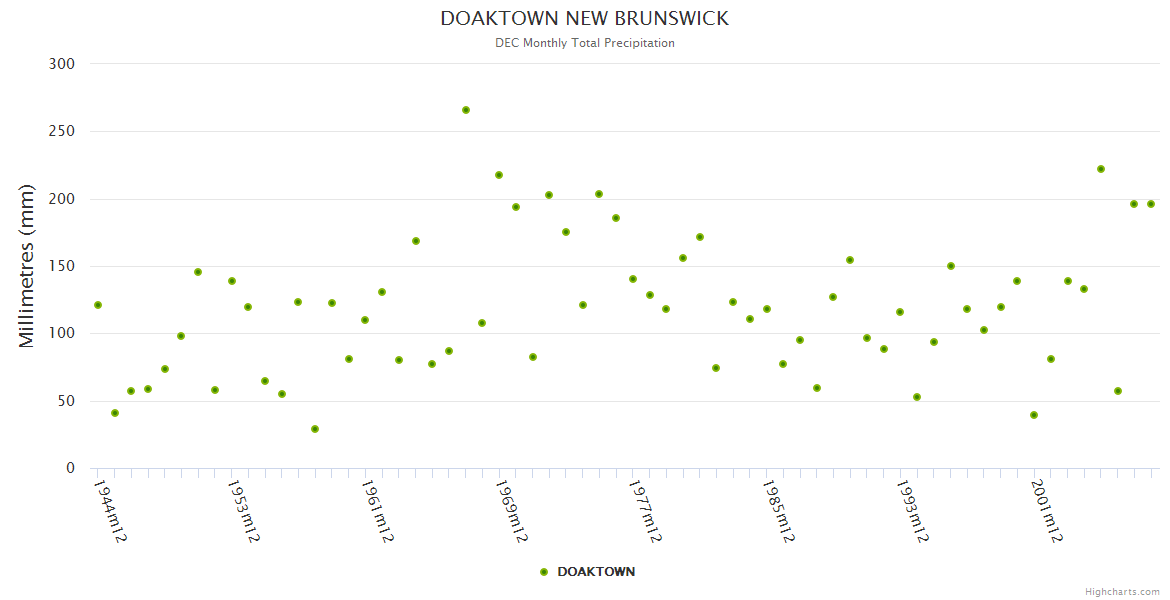1170x600 pixels.
Task: Select the data point above the 1944m12 tick
Action: coord(98,305)
